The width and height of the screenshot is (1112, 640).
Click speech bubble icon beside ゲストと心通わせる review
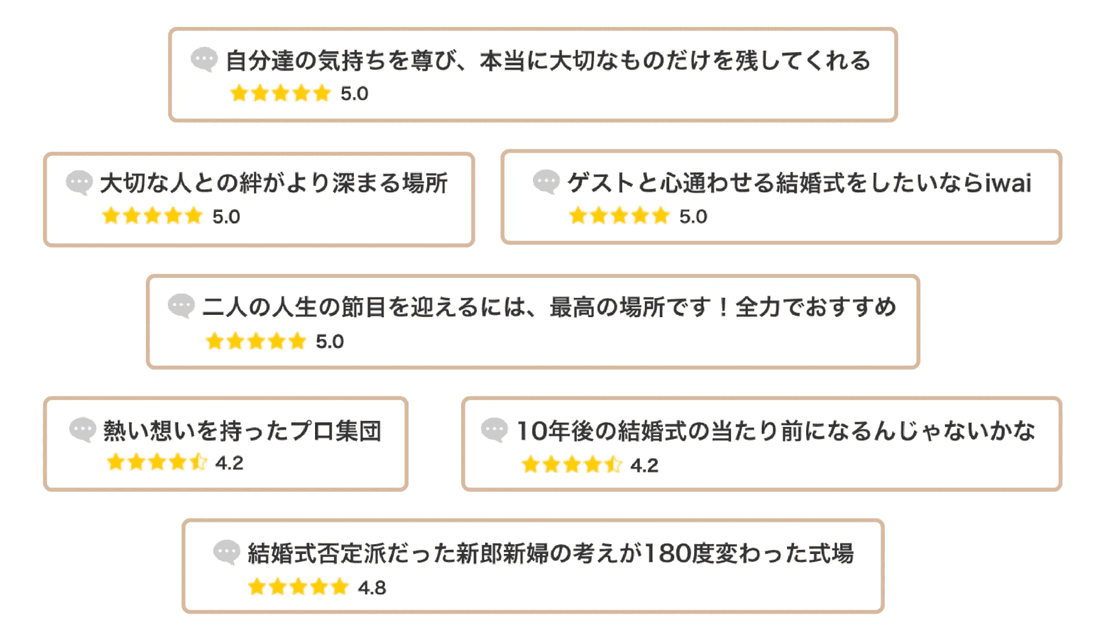[x=546, y=182]
